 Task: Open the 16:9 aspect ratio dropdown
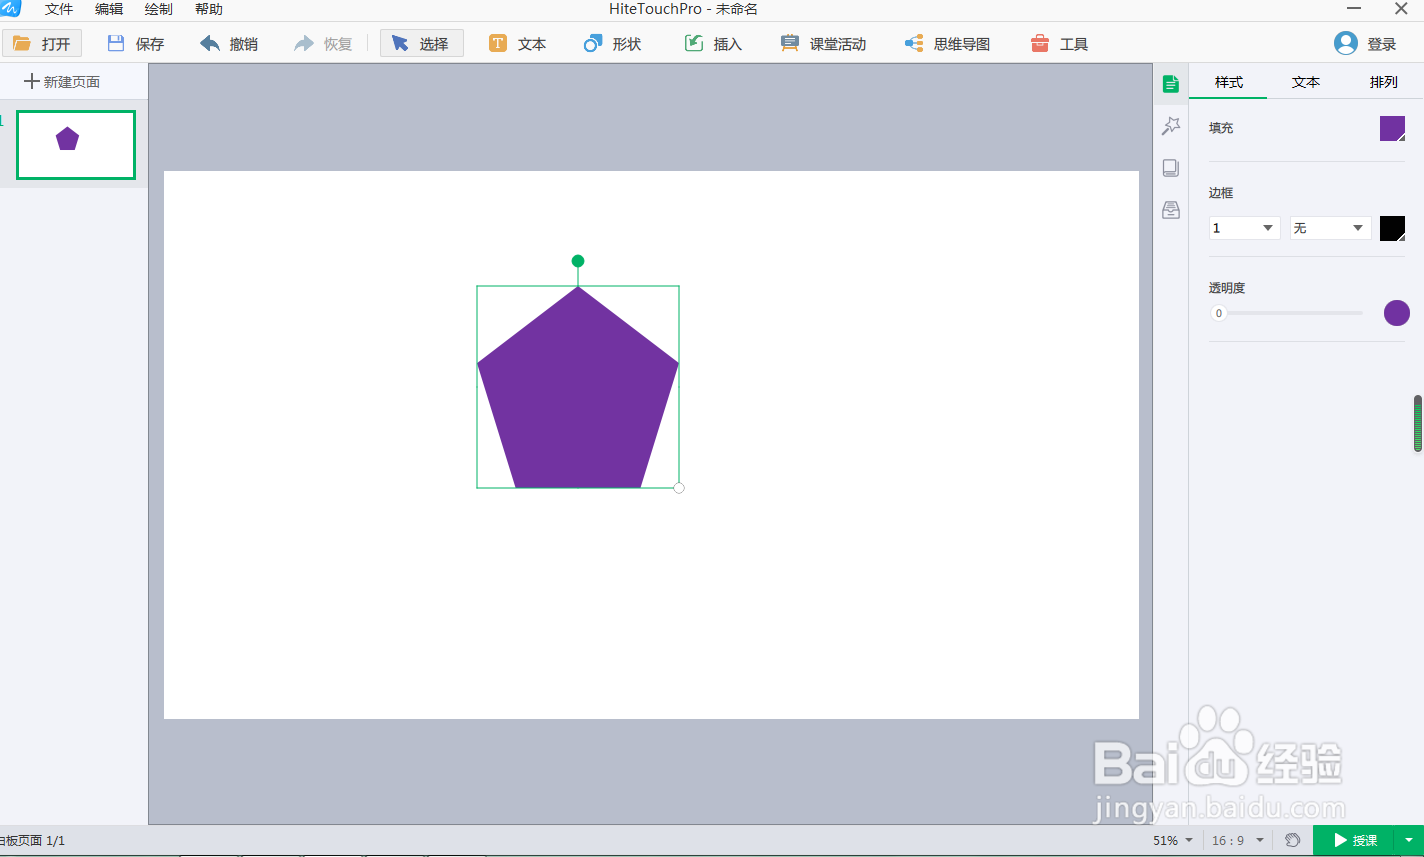tap(1236, 840)
